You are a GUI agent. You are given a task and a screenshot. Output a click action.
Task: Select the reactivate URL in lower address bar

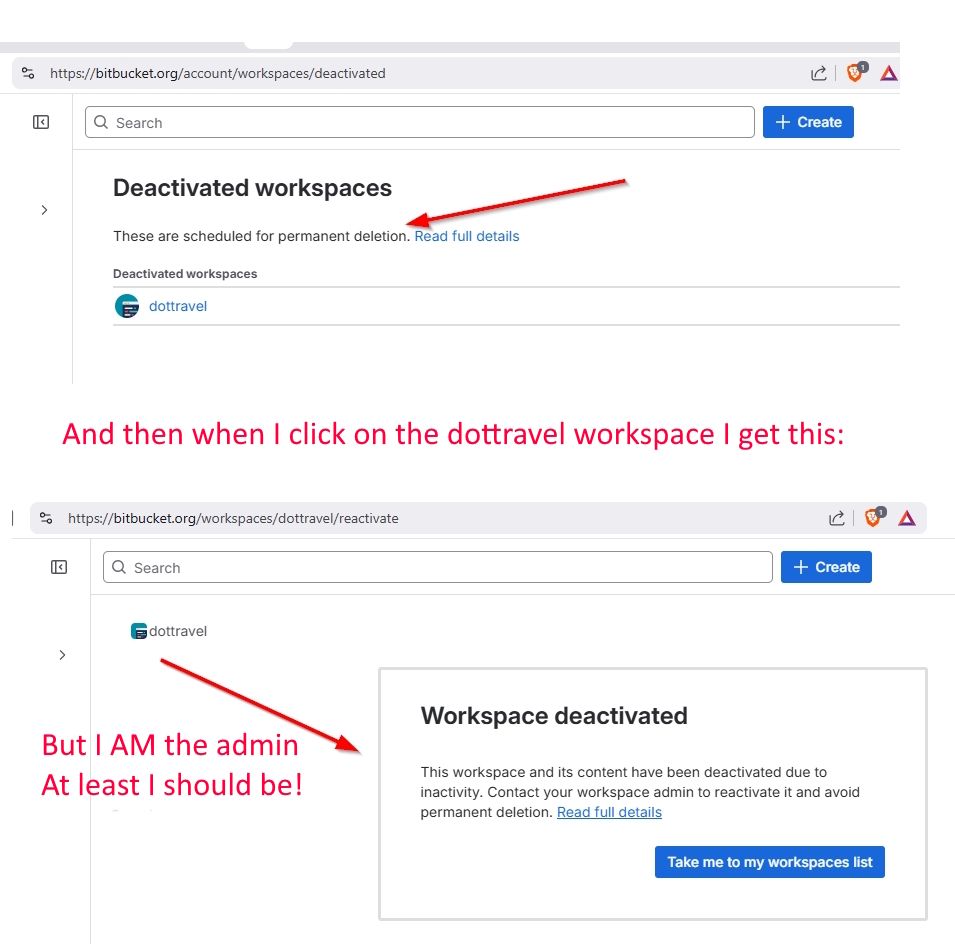point(234,518)
